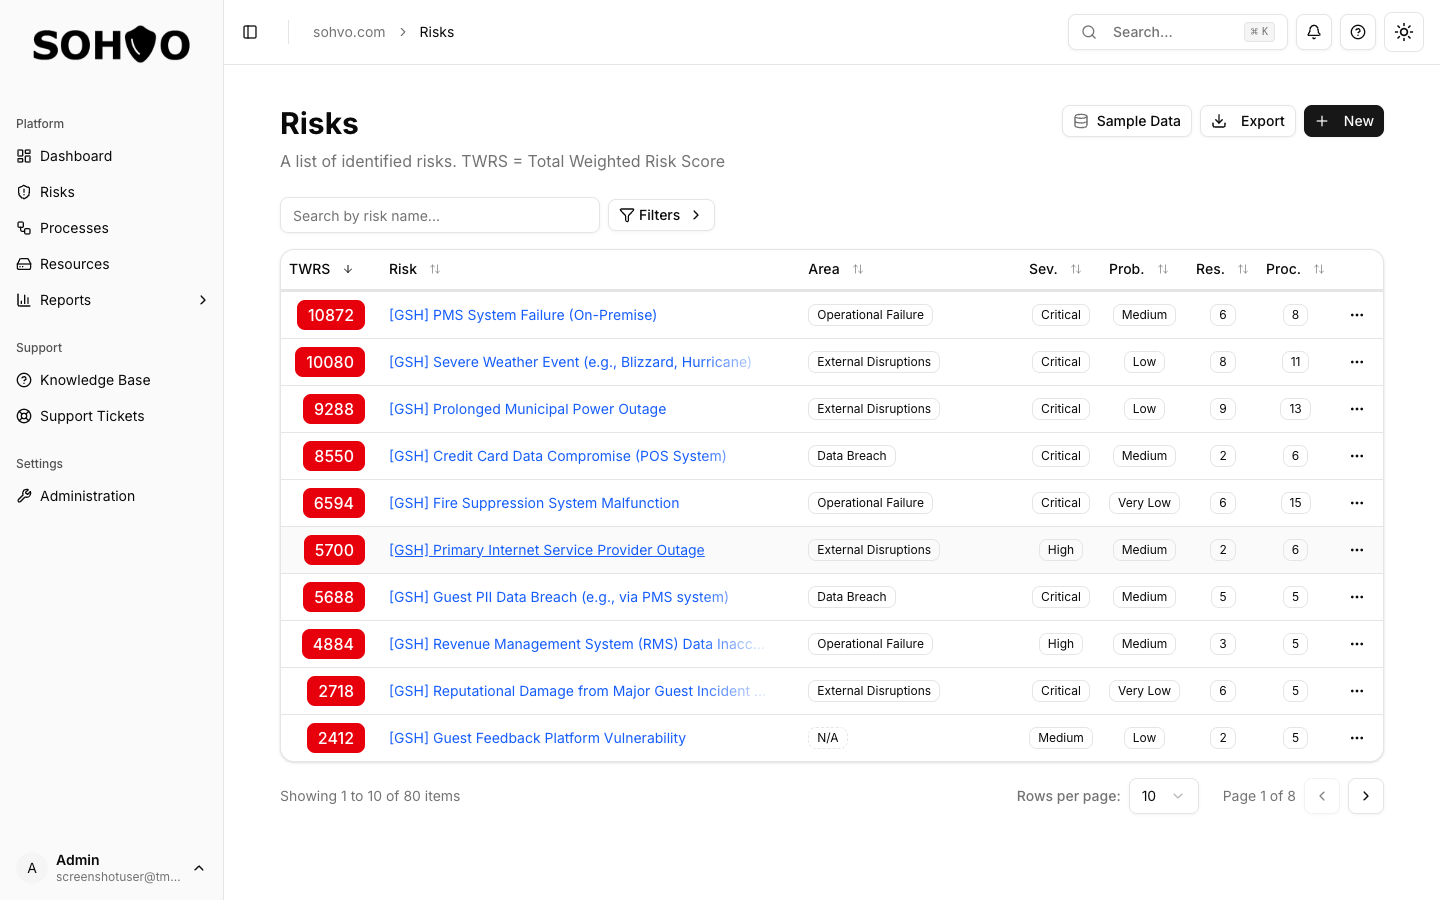Image resolution: width=1440 pixels, height=900 pixels.
Task: Open the help question mark icon
Action: tap(1358, 32)
